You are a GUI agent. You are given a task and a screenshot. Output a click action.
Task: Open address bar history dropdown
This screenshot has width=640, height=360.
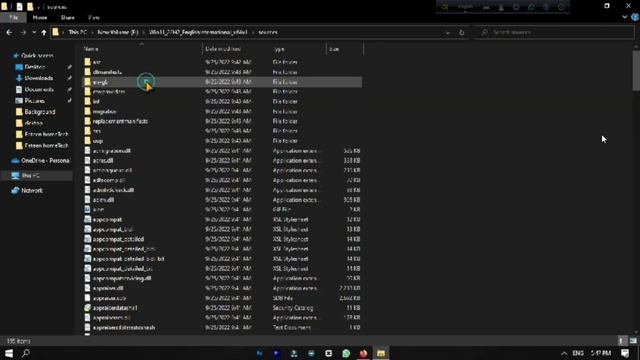pyautogui.click(x=448, y=32)
